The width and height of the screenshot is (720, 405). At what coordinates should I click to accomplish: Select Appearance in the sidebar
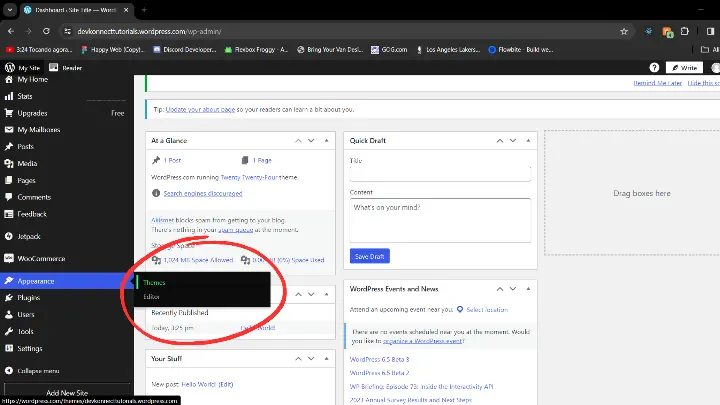[x=67, y=281]
